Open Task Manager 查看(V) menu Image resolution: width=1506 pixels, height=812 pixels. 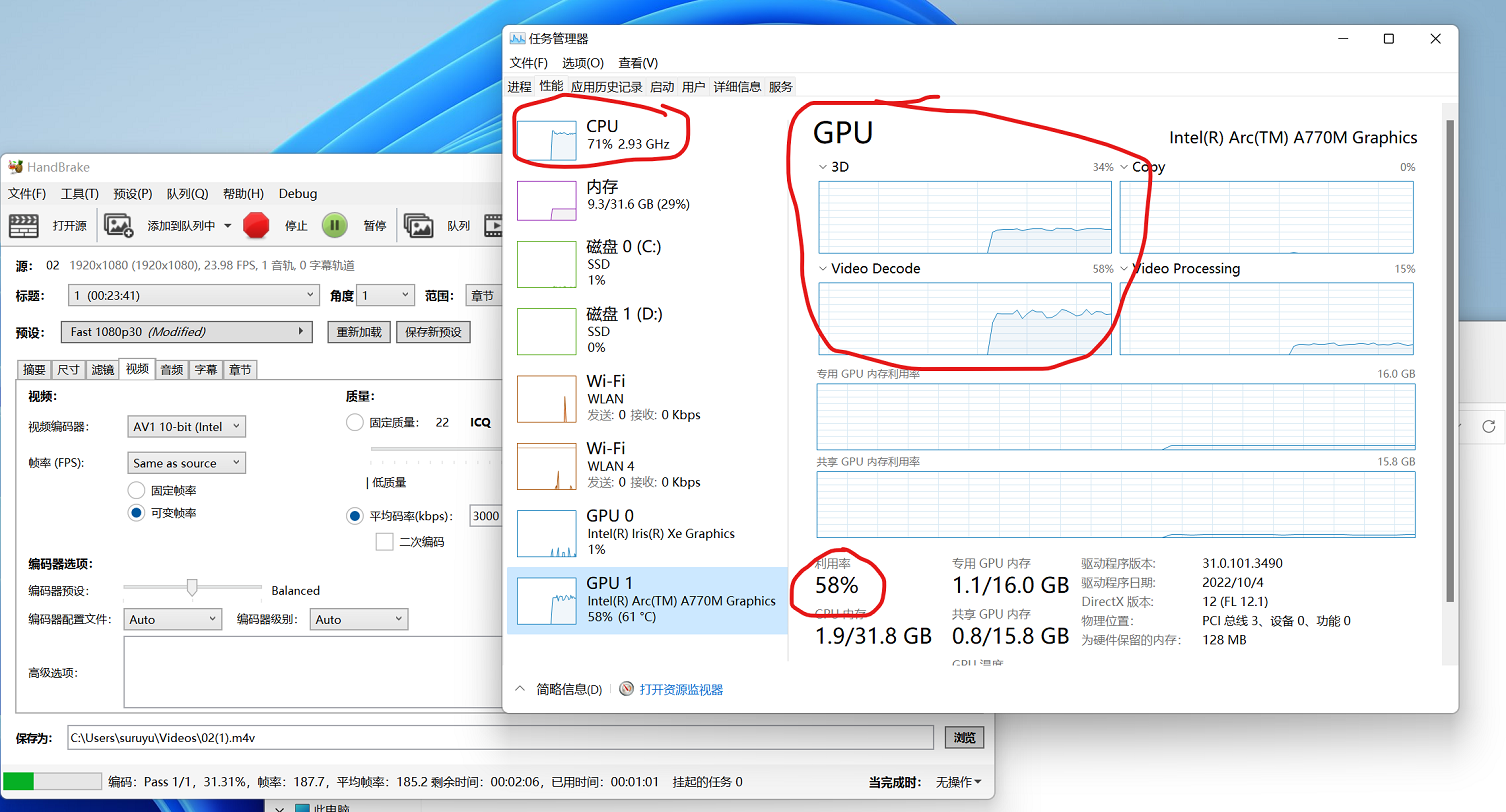click(x=638, y=63)
